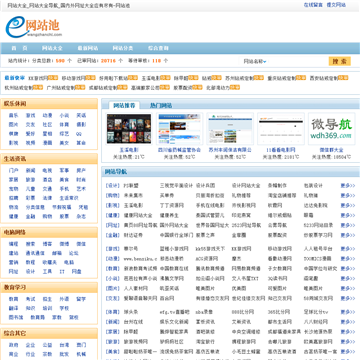Select 音乐 under 娱乐休闲
This screenshot has width=360, height=360.
click(14, 116)
